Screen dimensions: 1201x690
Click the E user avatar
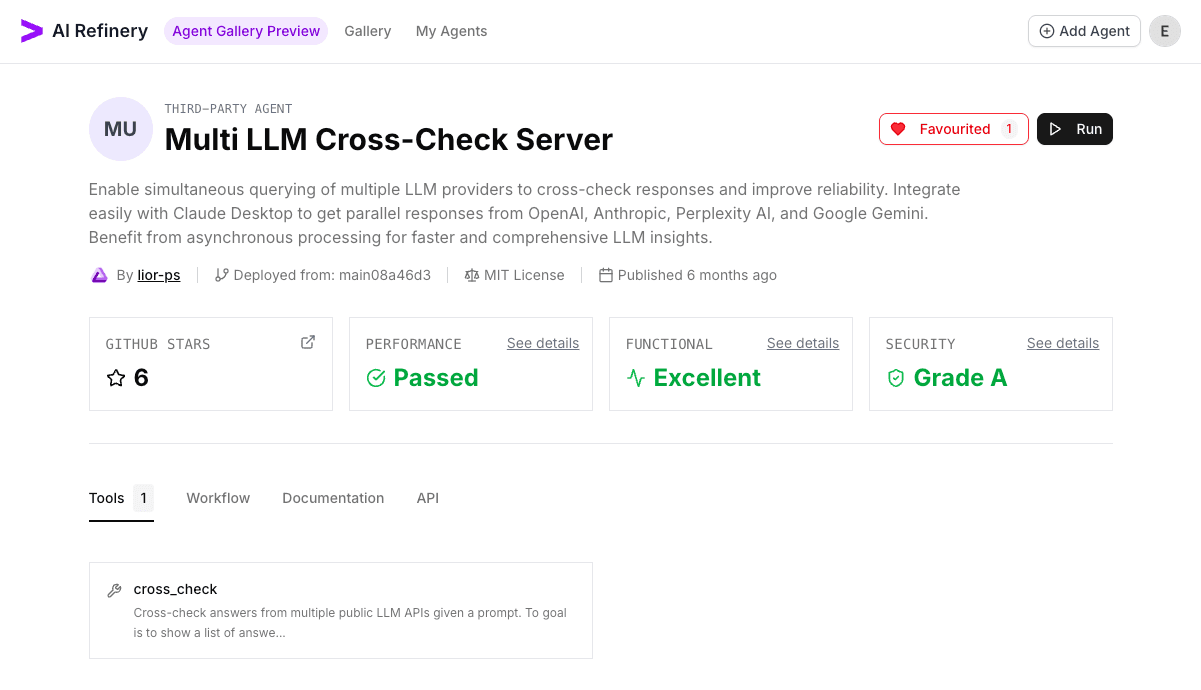(x=1164, y=31)
